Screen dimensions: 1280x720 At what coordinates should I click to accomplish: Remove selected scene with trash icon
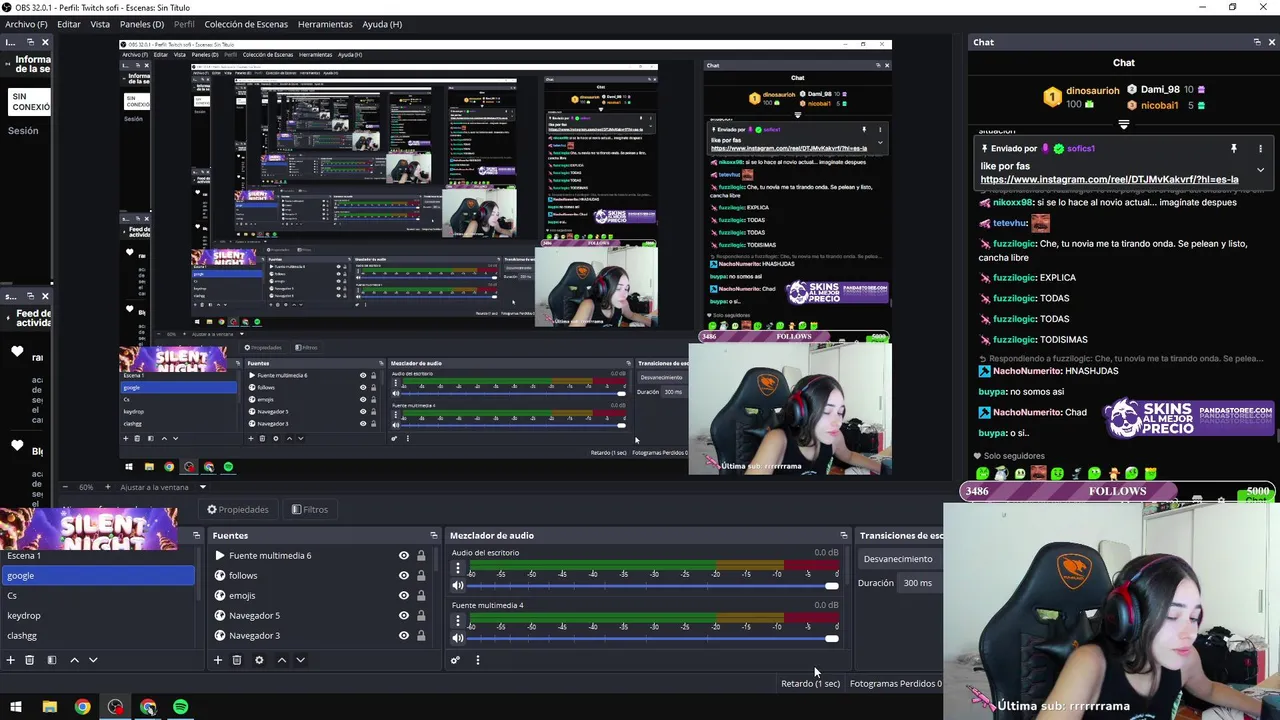tap(29, 660)
